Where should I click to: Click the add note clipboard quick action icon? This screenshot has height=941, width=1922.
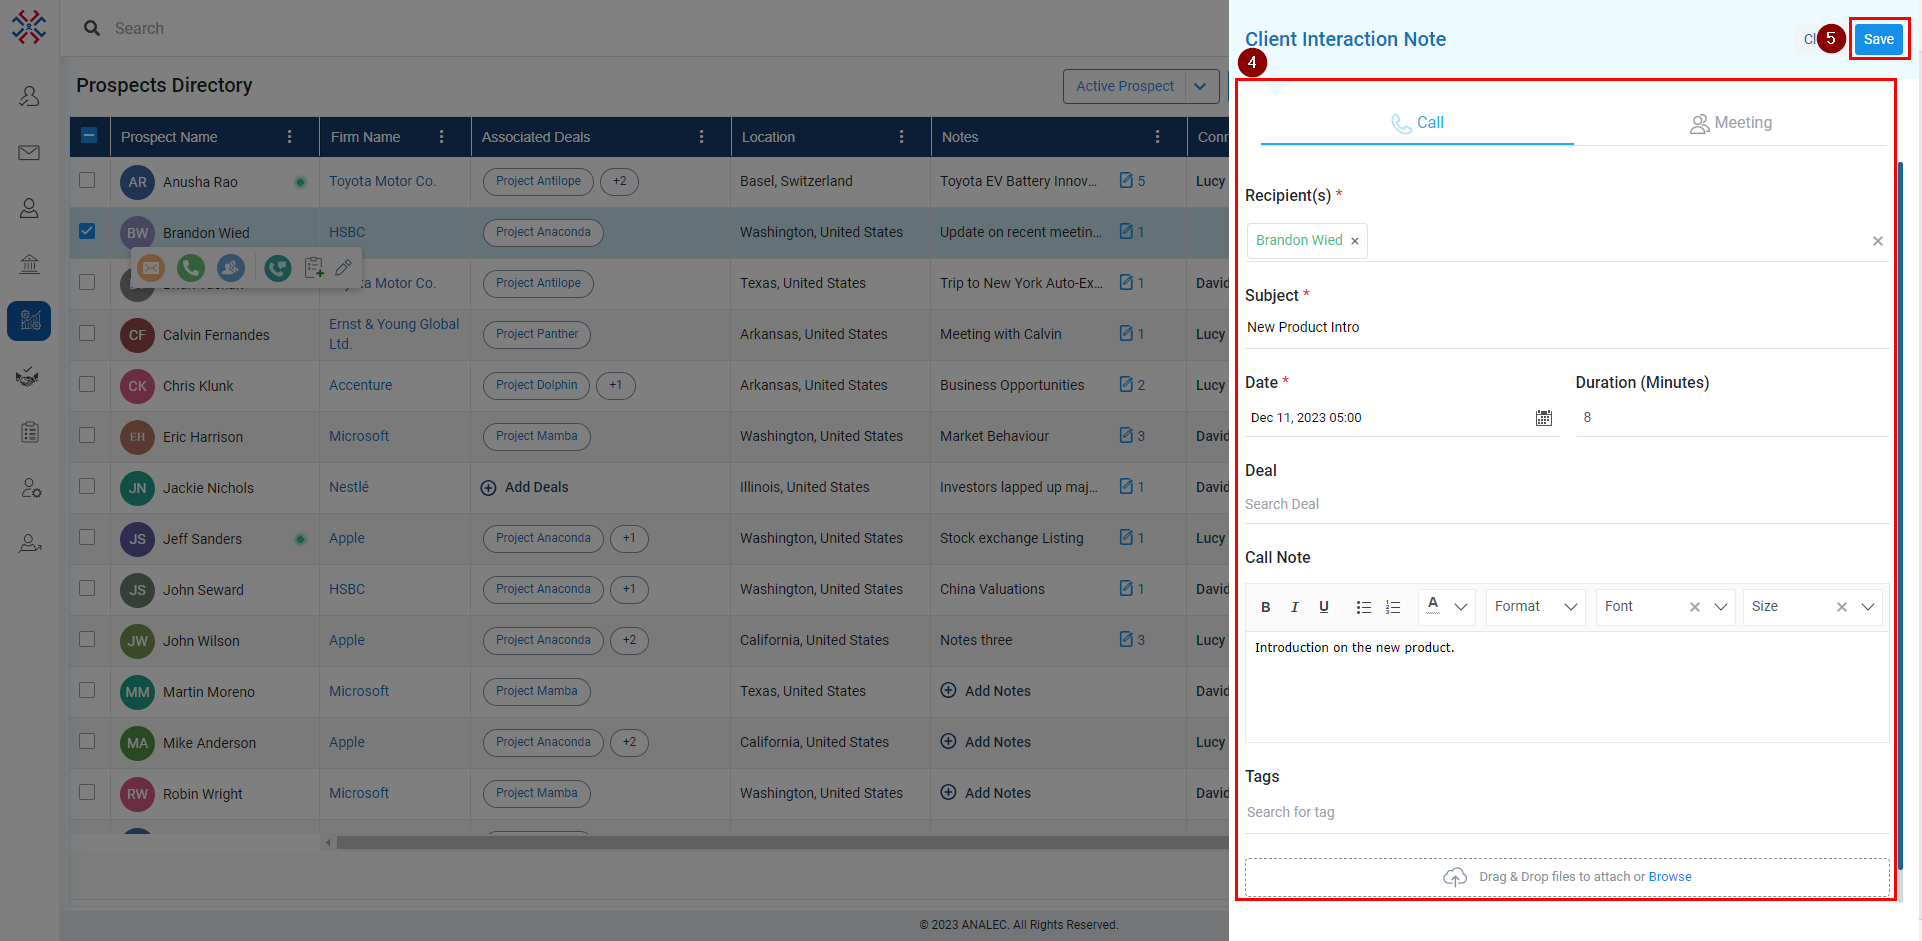314,267
